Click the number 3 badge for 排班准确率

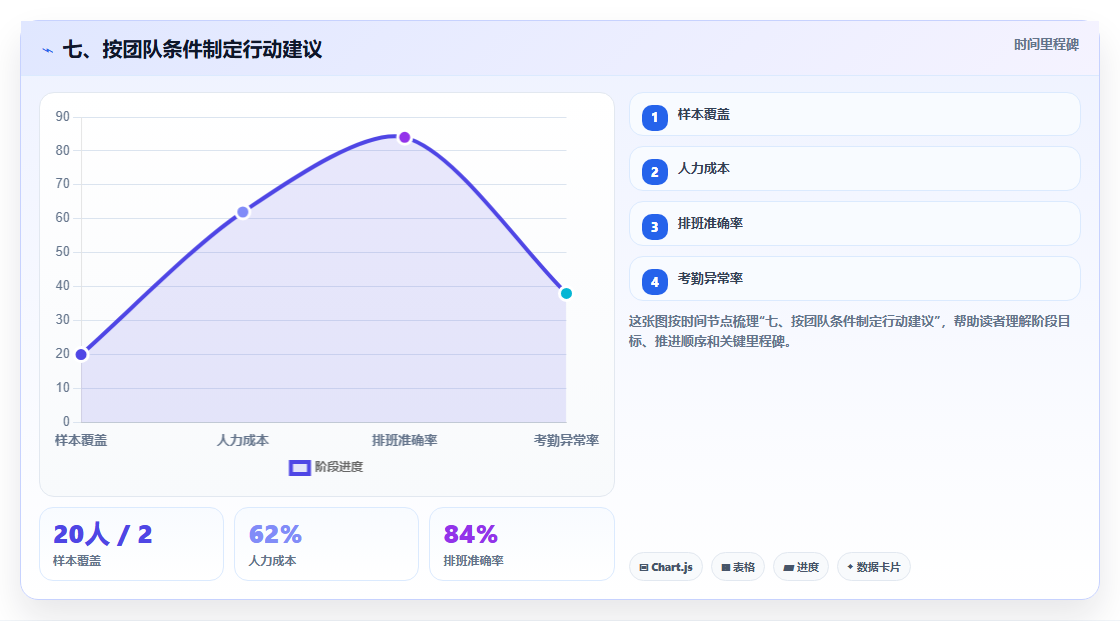point(654,227)
